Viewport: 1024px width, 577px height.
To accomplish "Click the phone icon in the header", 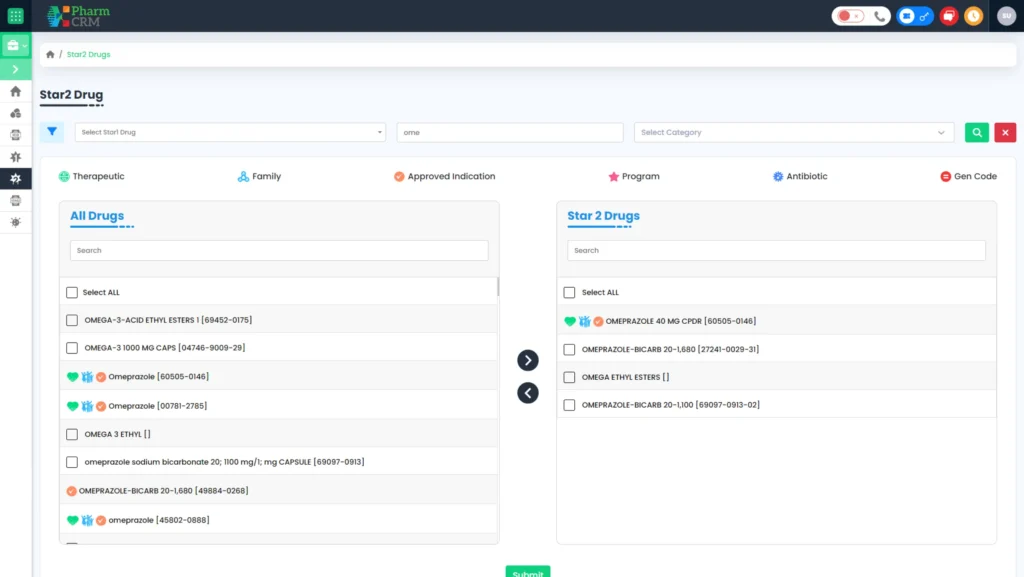I will point(879,16).
